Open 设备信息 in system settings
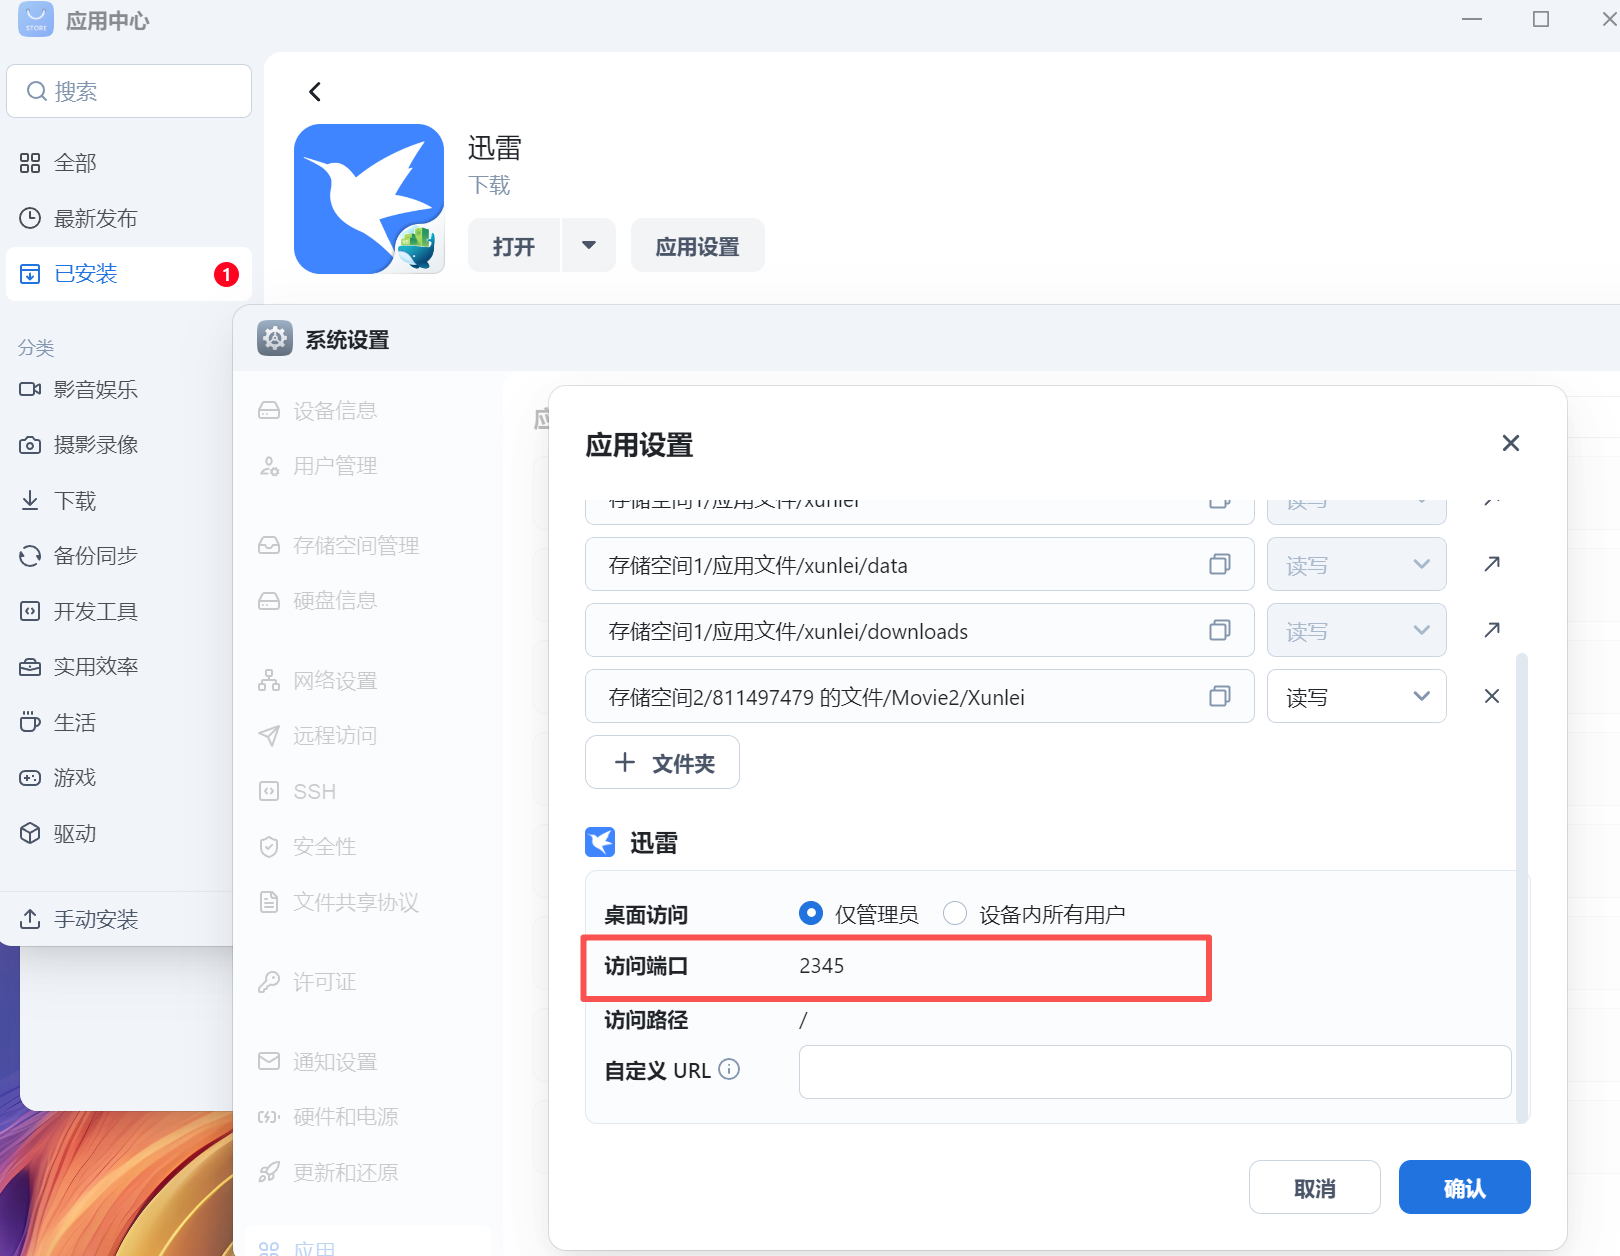The height and width of the screenshot is (1256, 1620). (335, 411)
